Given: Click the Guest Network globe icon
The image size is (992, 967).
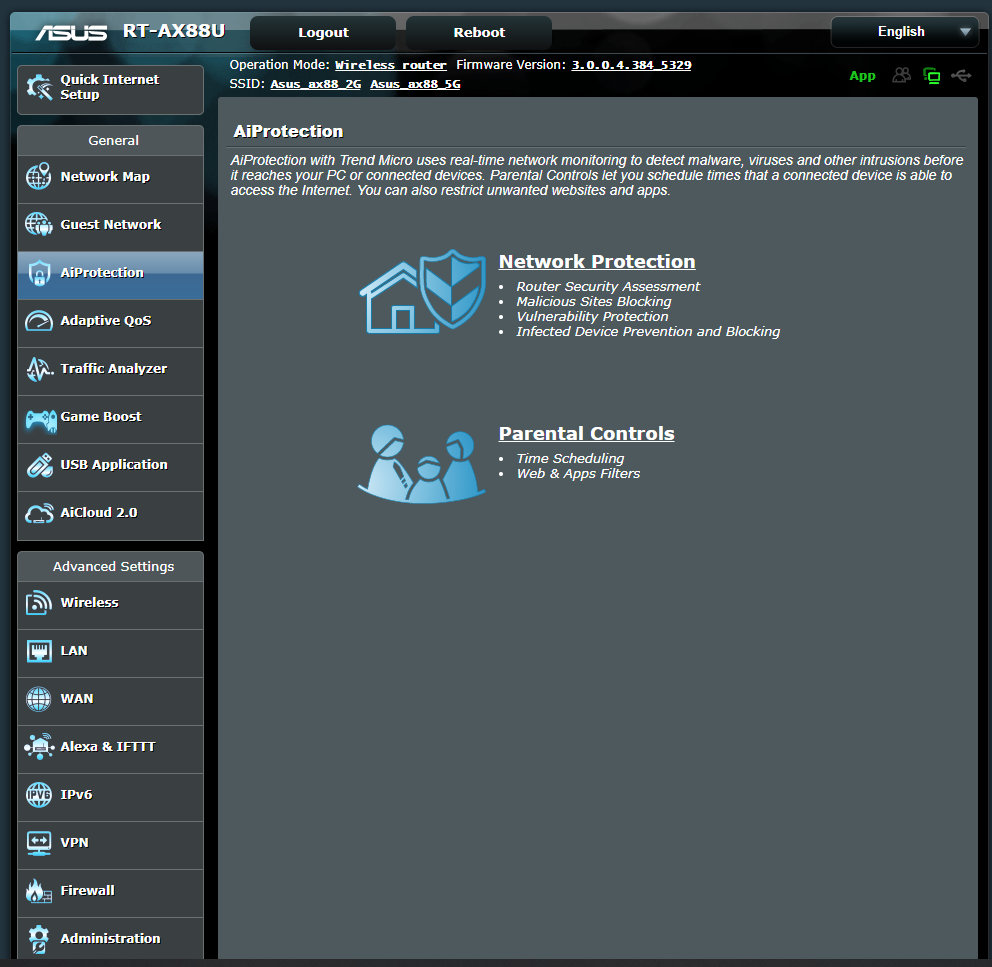Looking at the screenshot, I should [x=39, y=224].
